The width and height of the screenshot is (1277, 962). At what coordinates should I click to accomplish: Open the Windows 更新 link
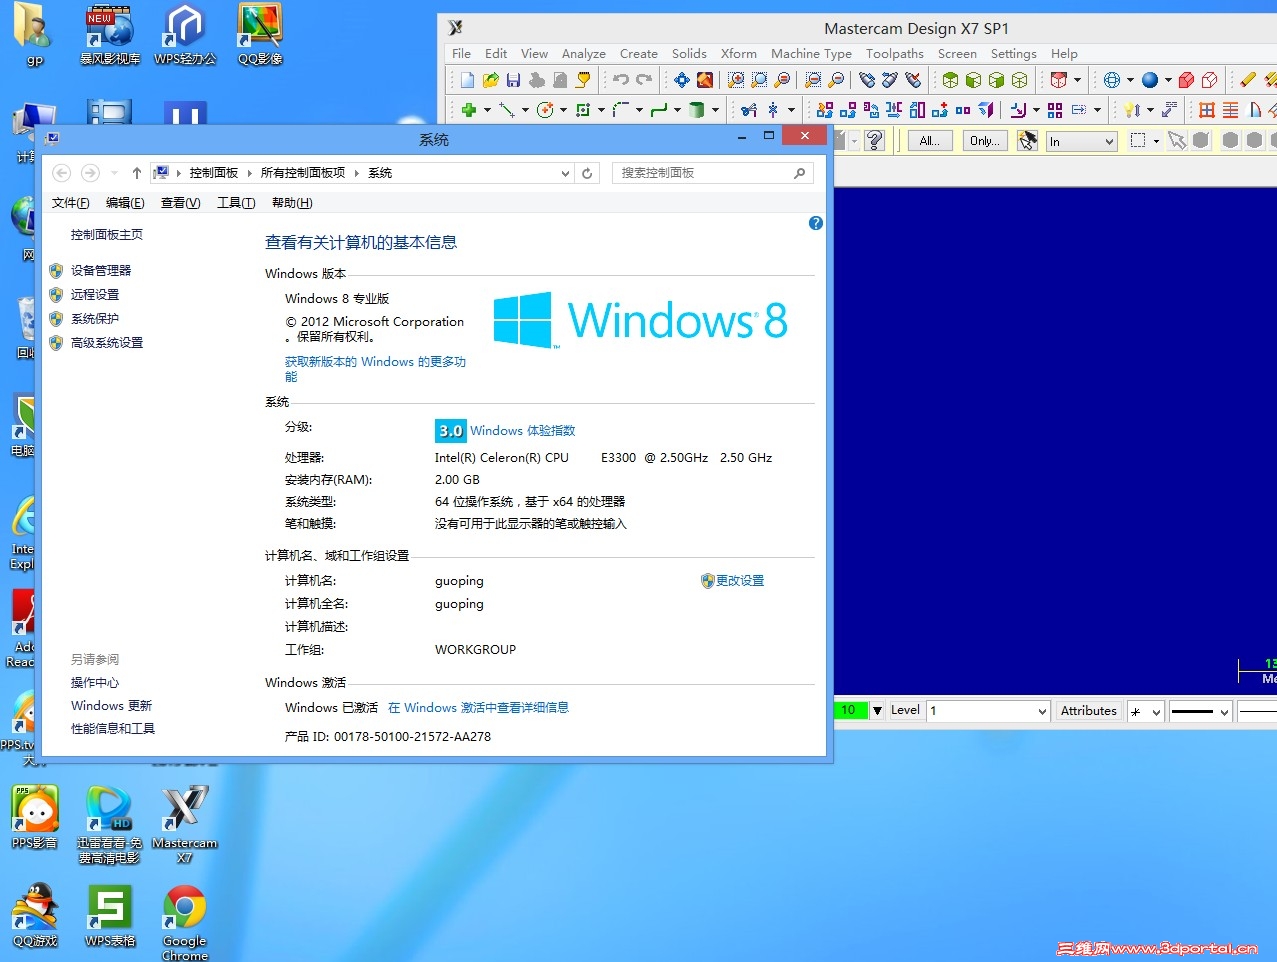point(111,705)
